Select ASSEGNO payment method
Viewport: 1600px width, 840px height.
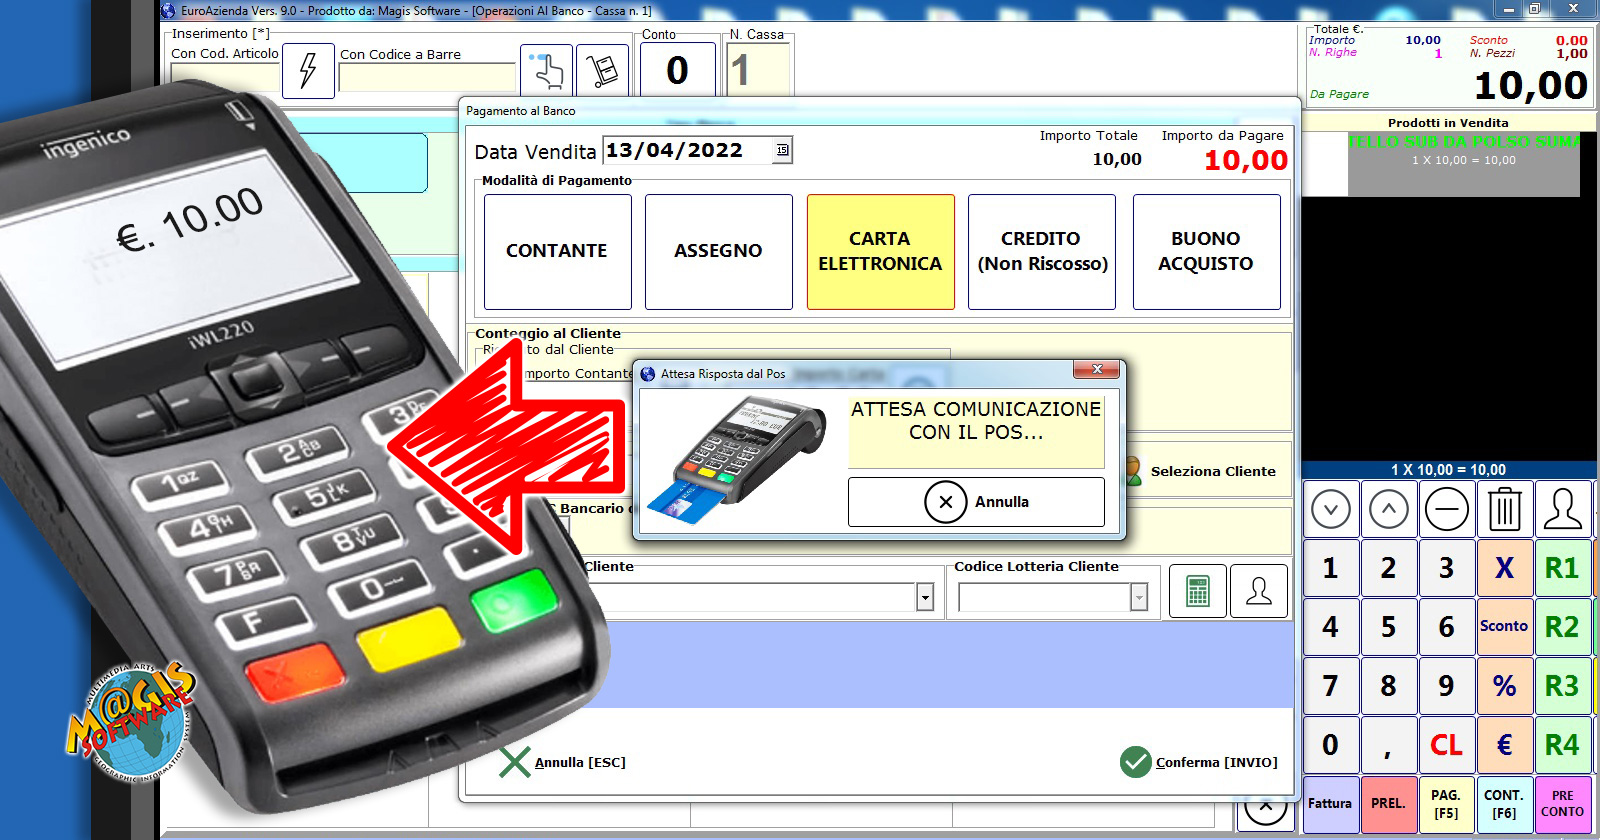pyautogui.click(x=718, y=251)
